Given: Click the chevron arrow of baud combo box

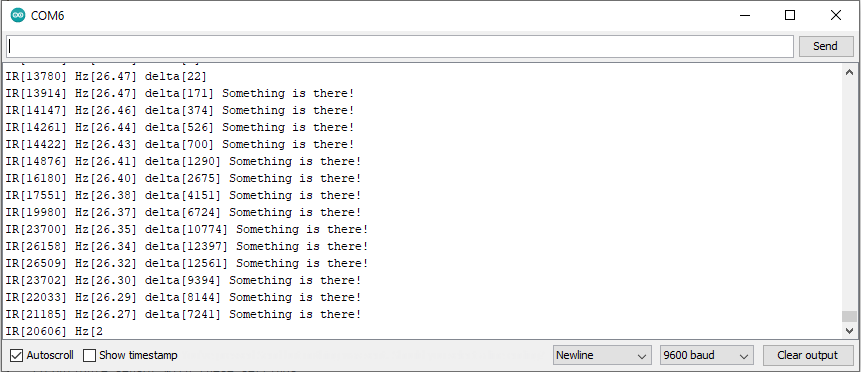Looking at the screenshot, I should click(x=744, y=356).
